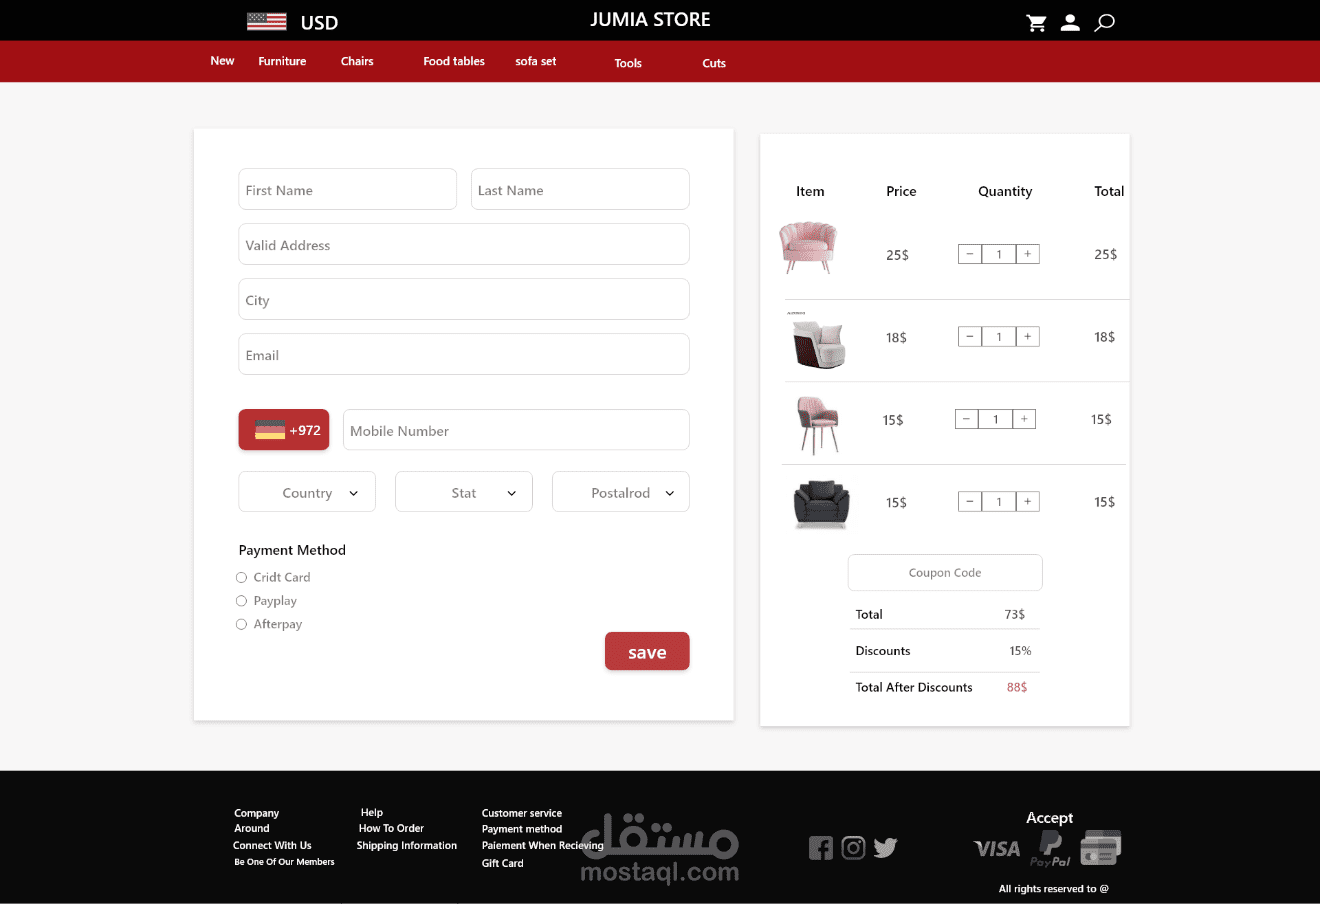Open the +972 country code selector
The image size is (1320, 904).
(284, 430)
